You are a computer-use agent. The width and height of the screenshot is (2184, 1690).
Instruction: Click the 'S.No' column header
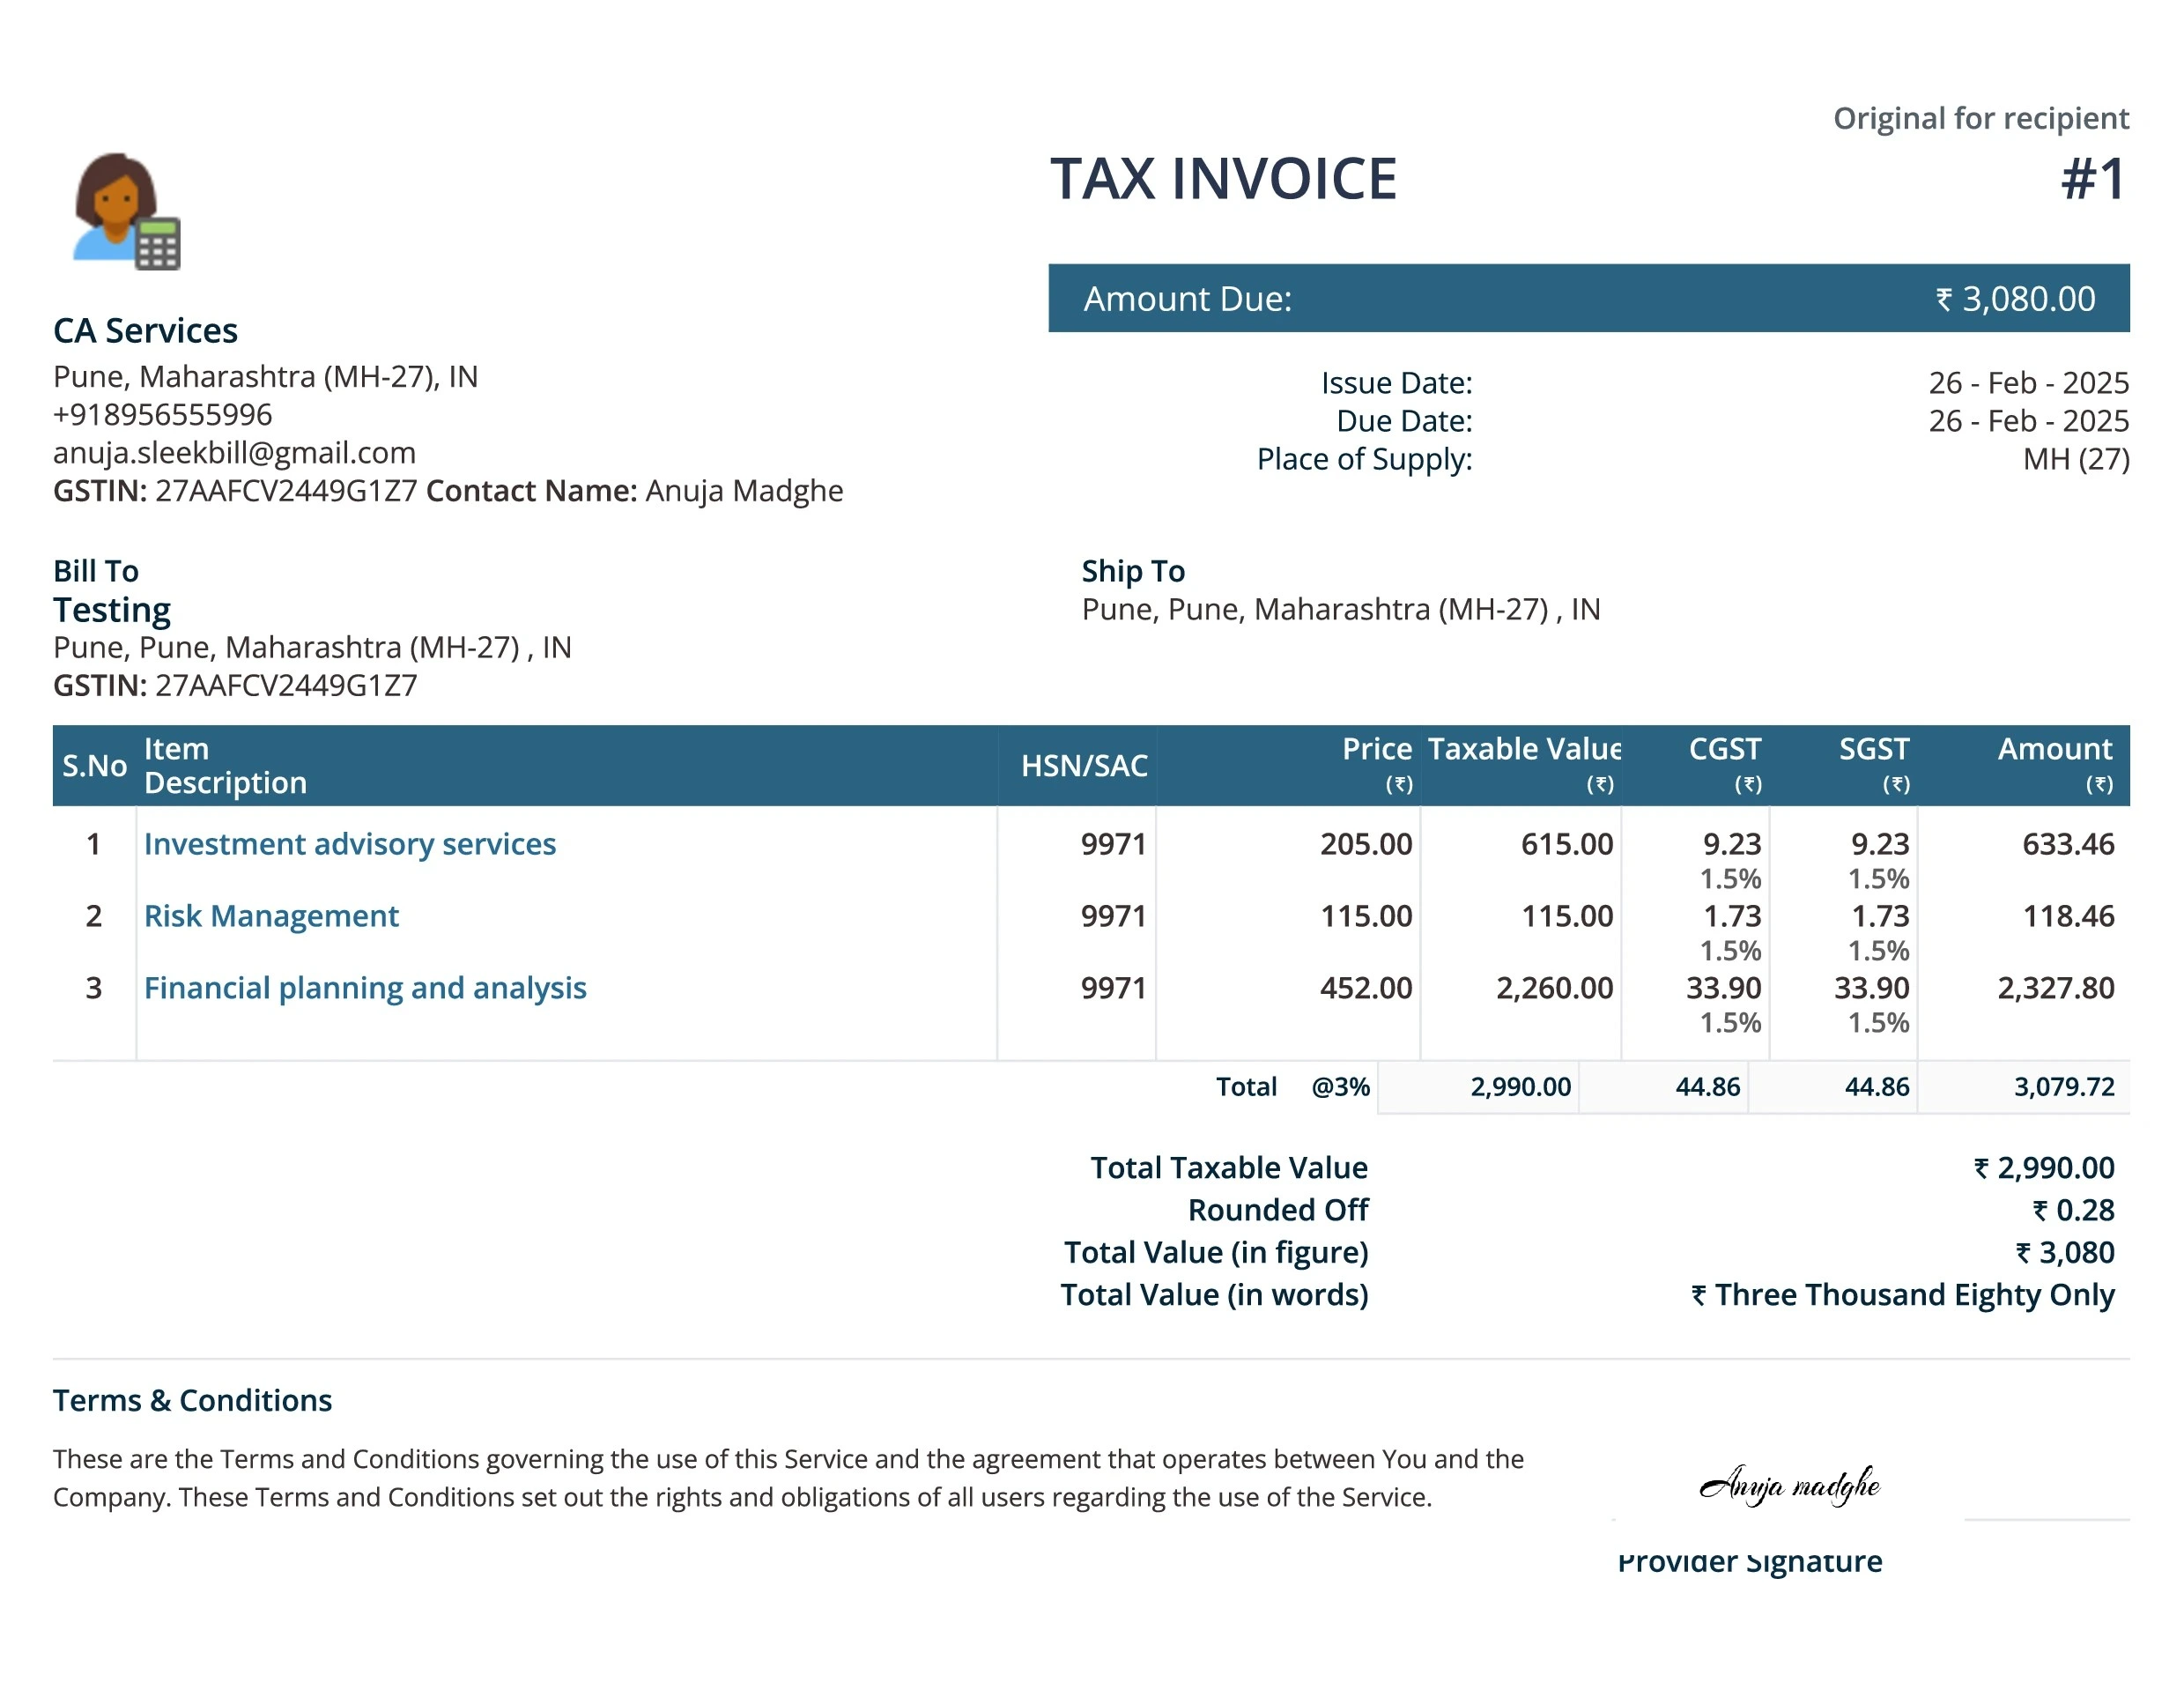[x=95, y=766]
